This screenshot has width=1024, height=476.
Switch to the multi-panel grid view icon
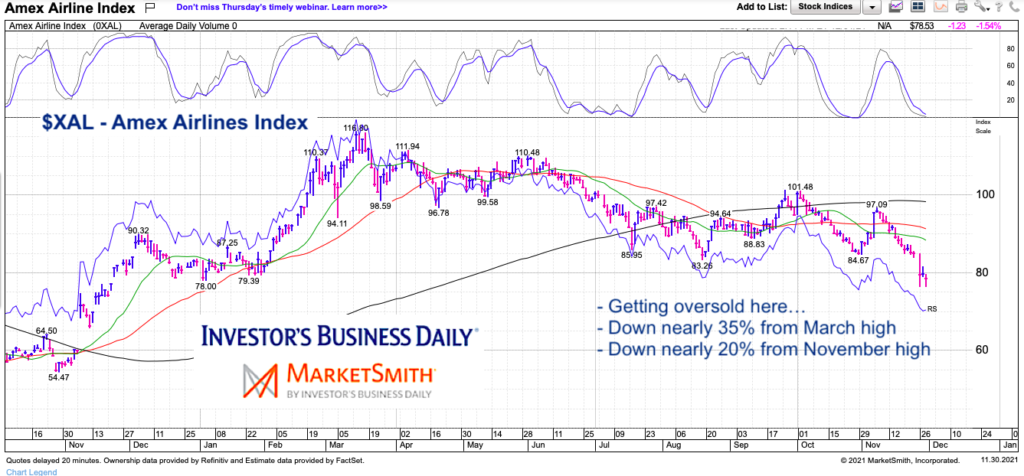(917, 7)
